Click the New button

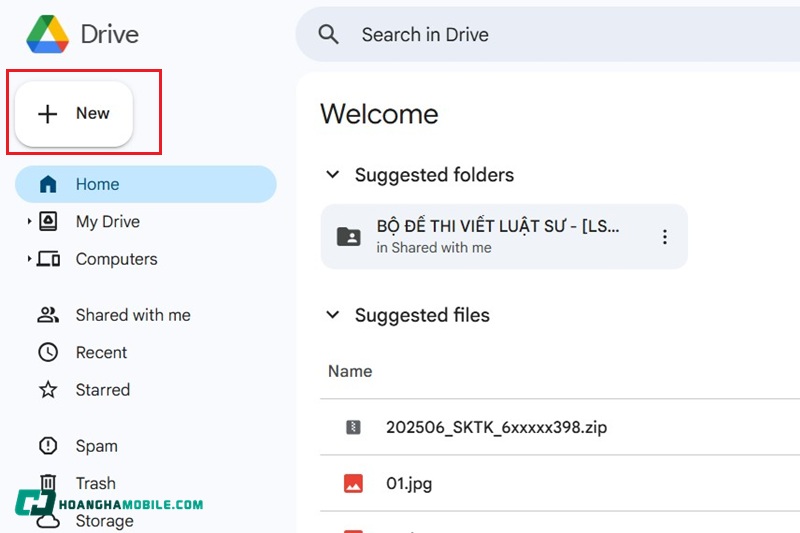tap(74, 114)
